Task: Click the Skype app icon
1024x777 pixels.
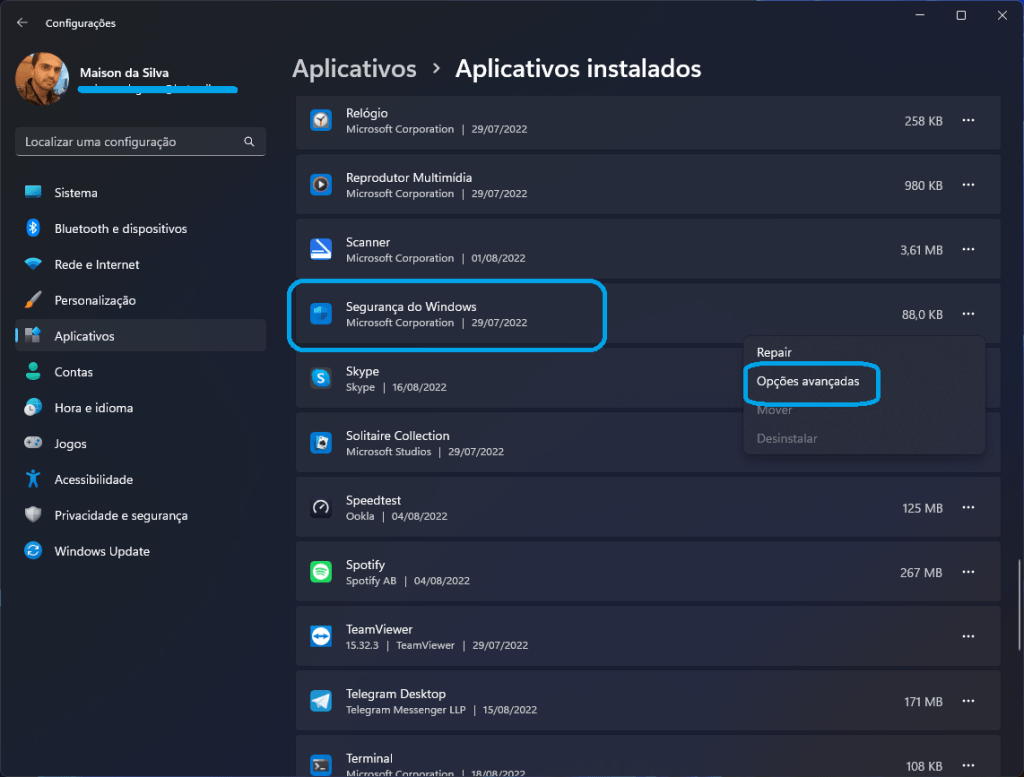Action: point(321,379)
